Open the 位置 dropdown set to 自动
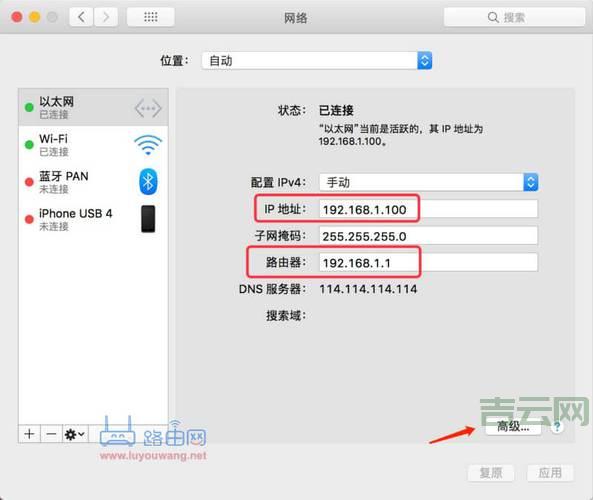 [317, 61]
